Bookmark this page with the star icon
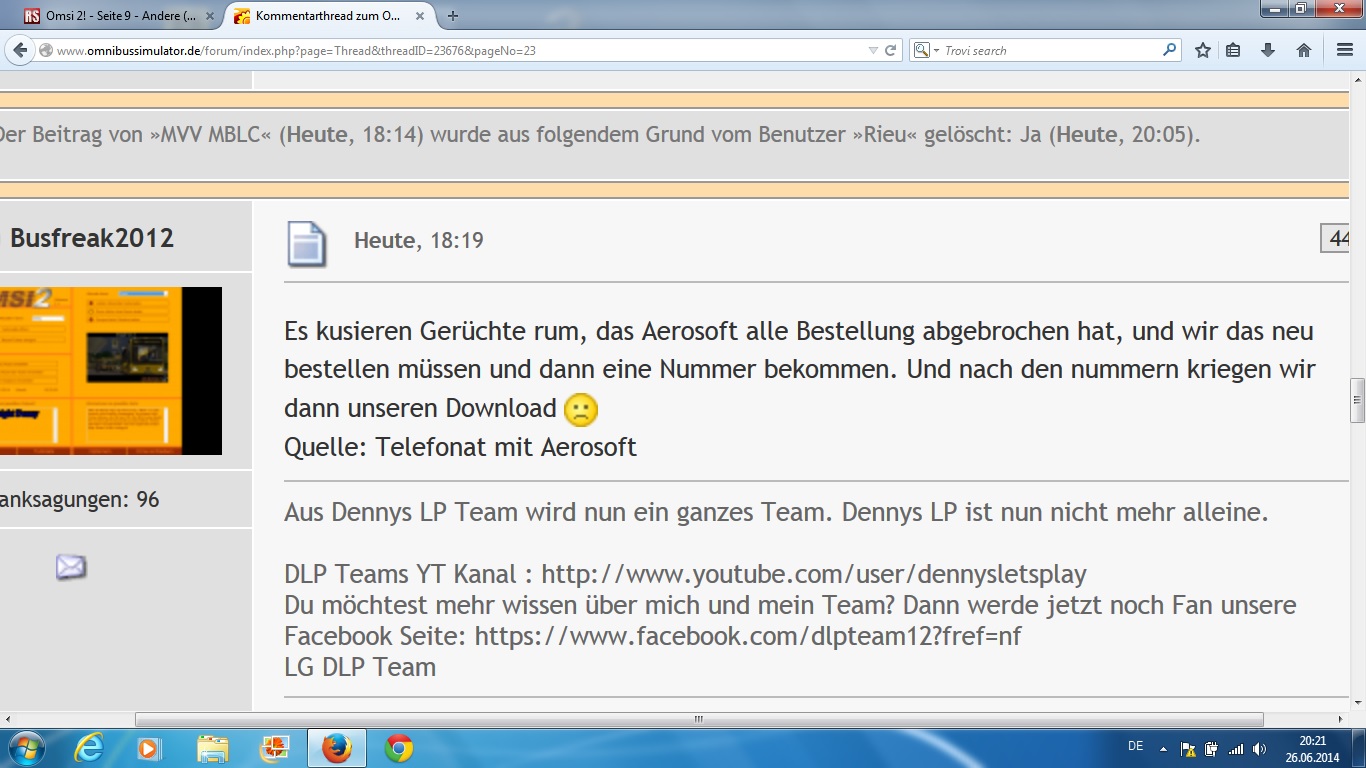 pos(1203,50)
